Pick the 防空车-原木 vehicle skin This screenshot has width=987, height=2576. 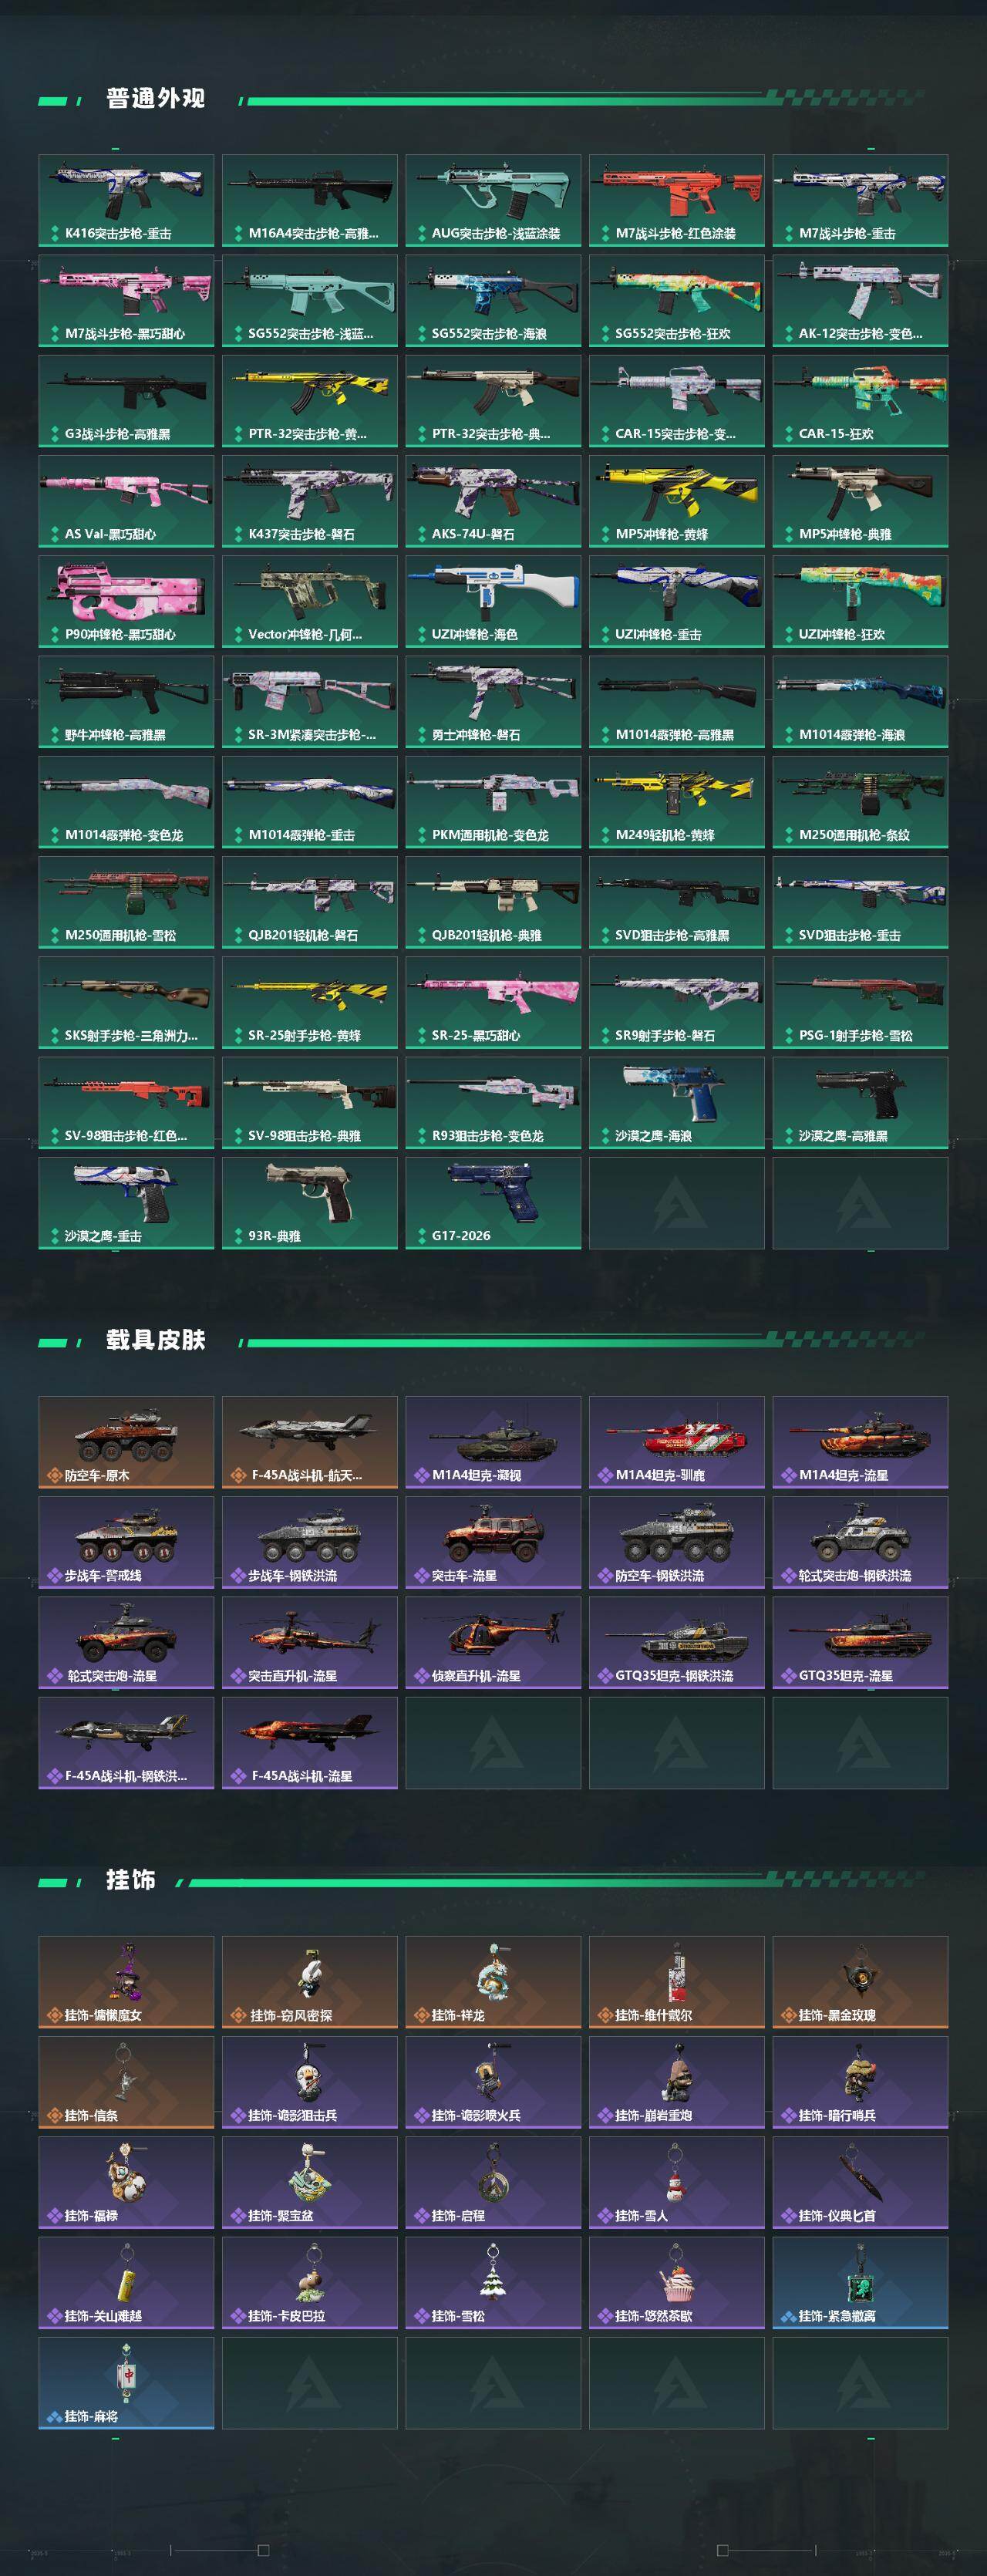[126, 1442]
